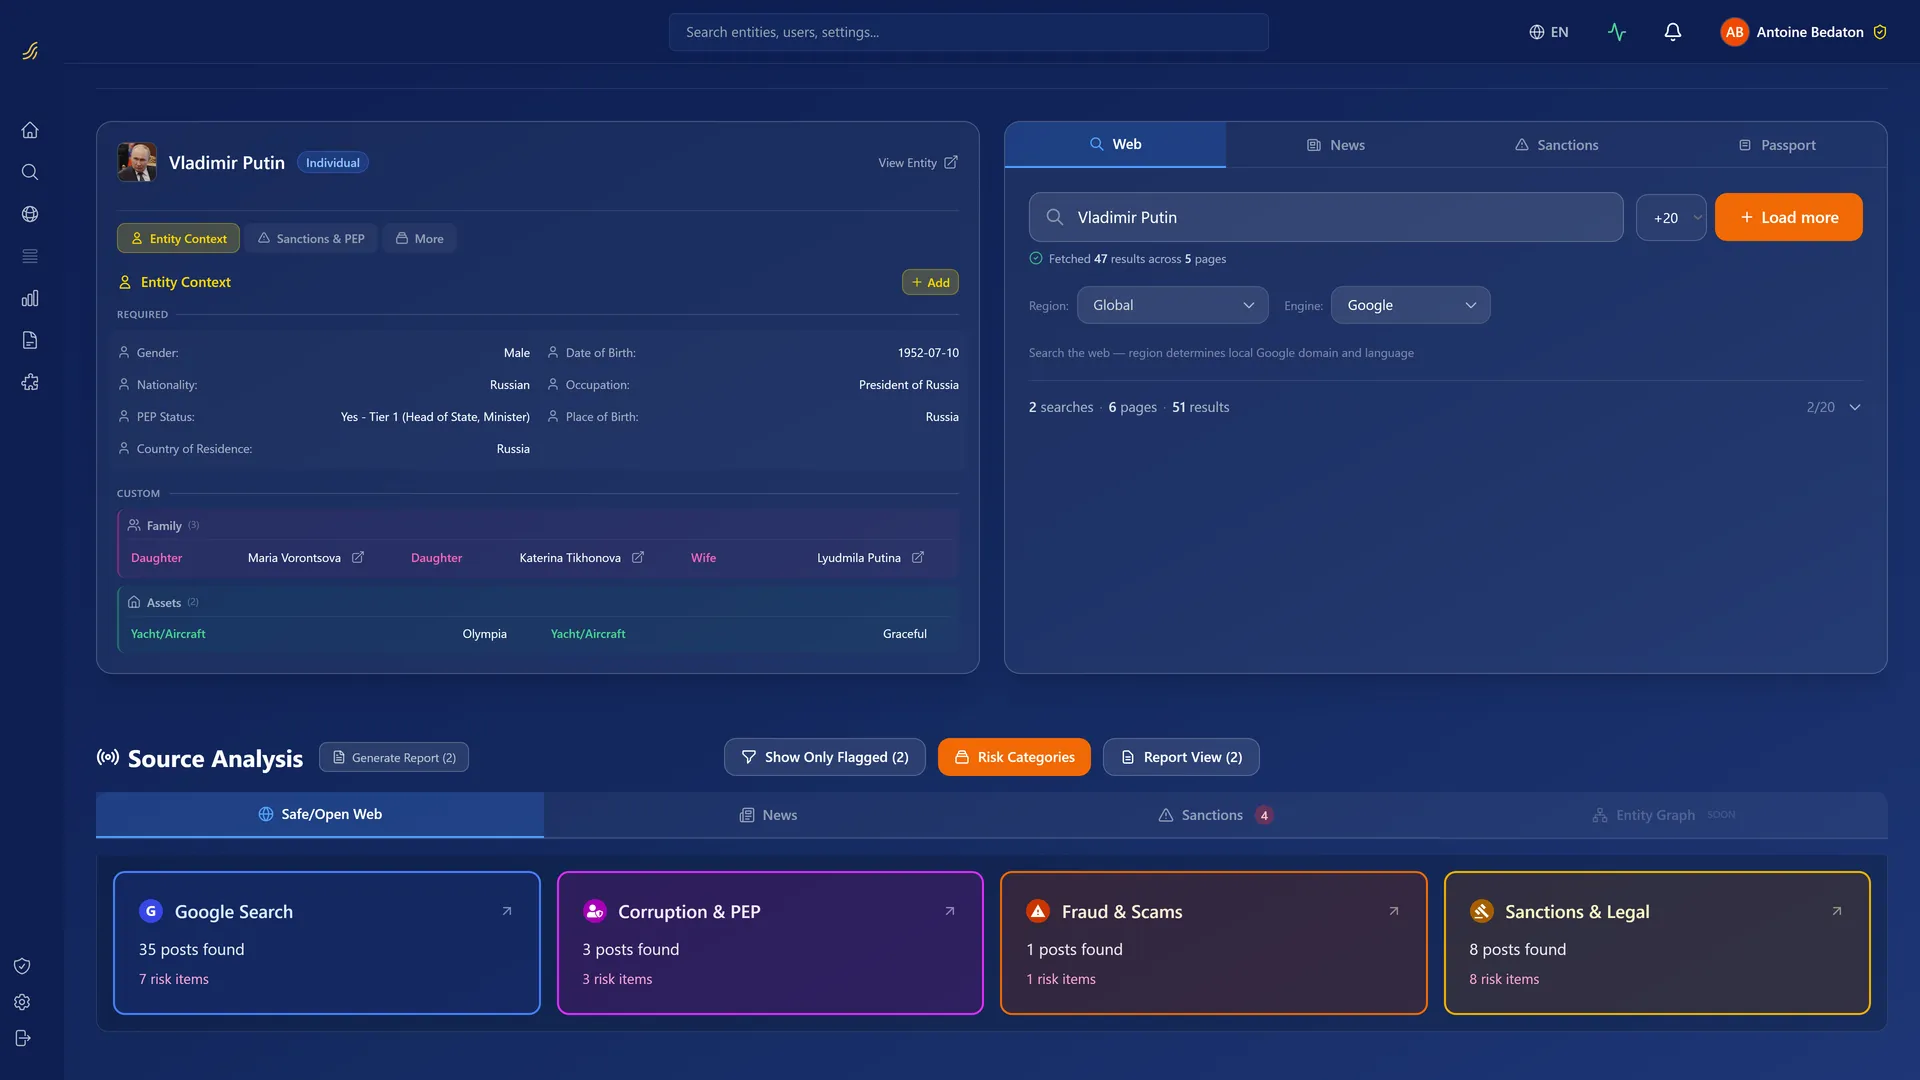
Task: Open the document icon in the sidebar
Action: click(30, 340)
